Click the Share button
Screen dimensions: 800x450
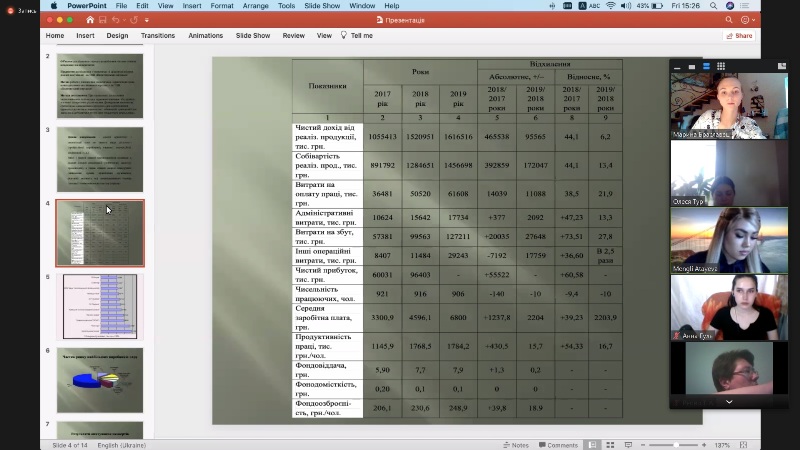click(x=739, y=36)
